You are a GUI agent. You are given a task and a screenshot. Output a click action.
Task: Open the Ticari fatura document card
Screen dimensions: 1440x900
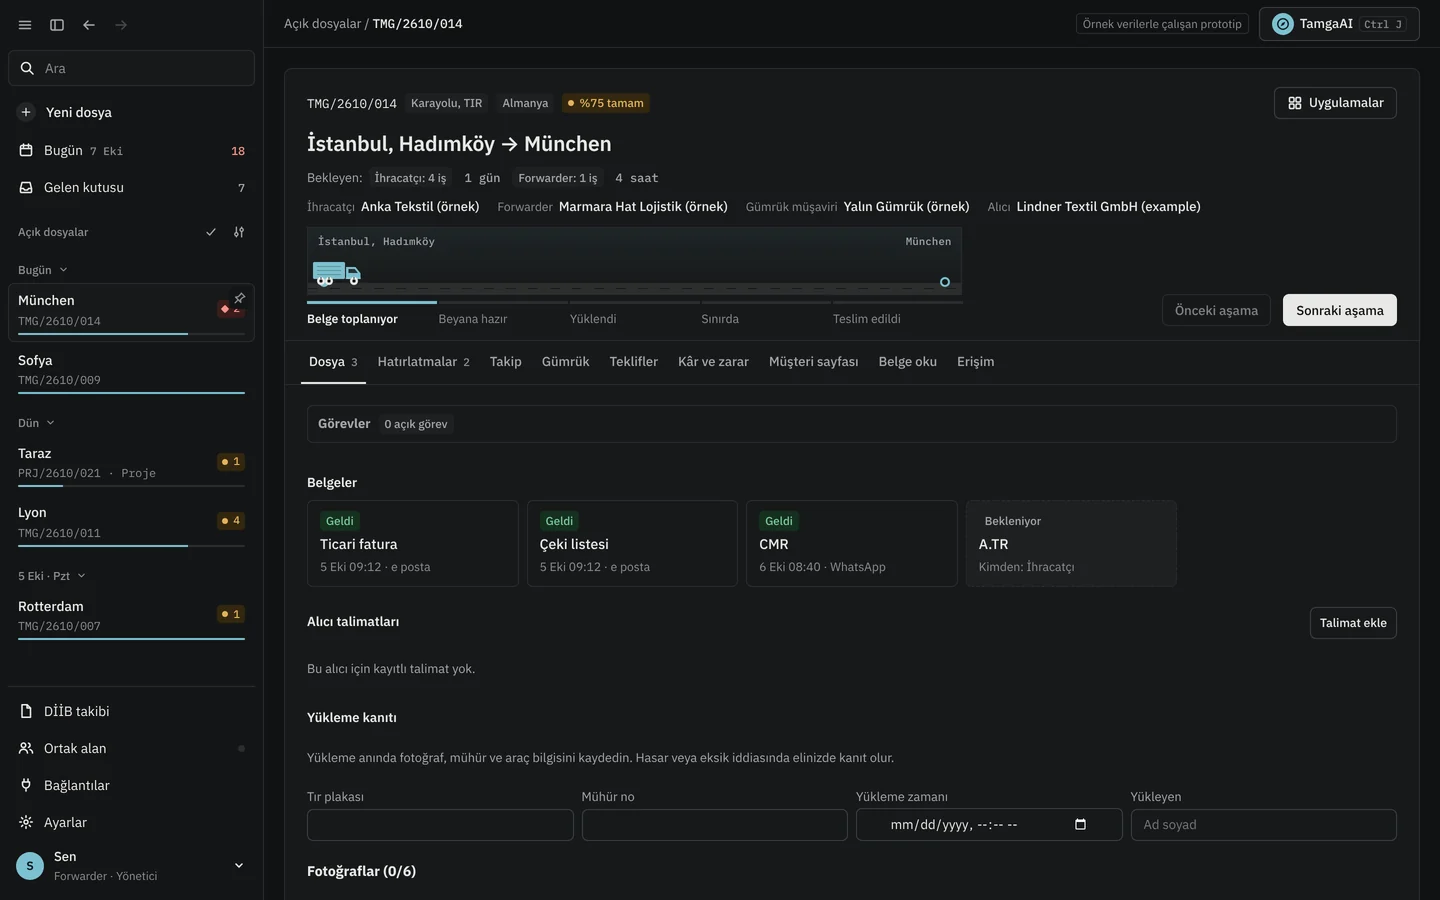(413, 543)
